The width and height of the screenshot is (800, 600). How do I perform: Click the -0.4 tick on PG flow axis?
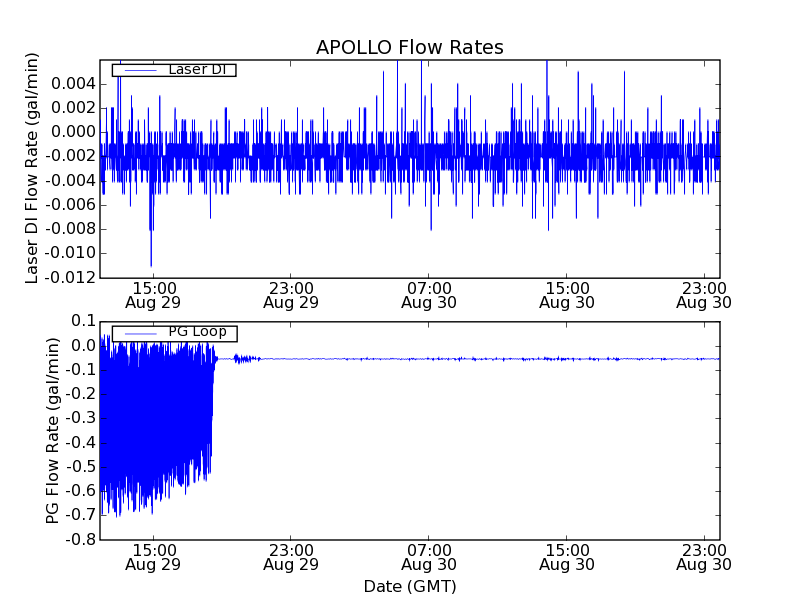(81, 442)
